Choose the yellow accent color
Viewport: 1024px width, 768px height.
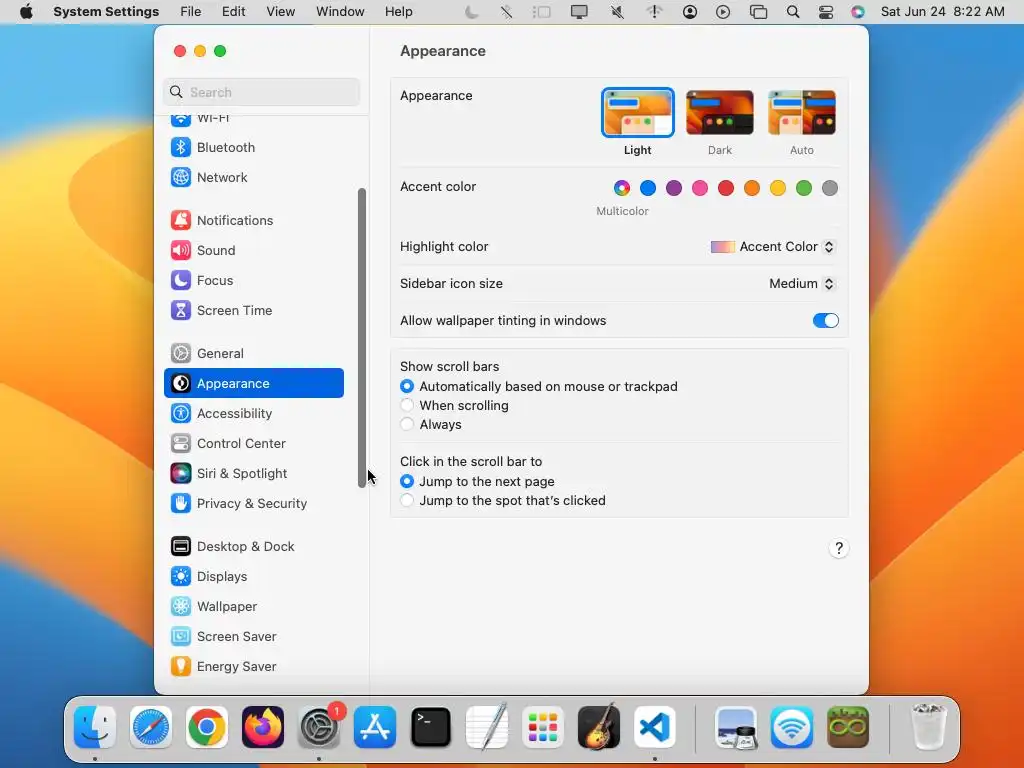[x=778, y=189]
